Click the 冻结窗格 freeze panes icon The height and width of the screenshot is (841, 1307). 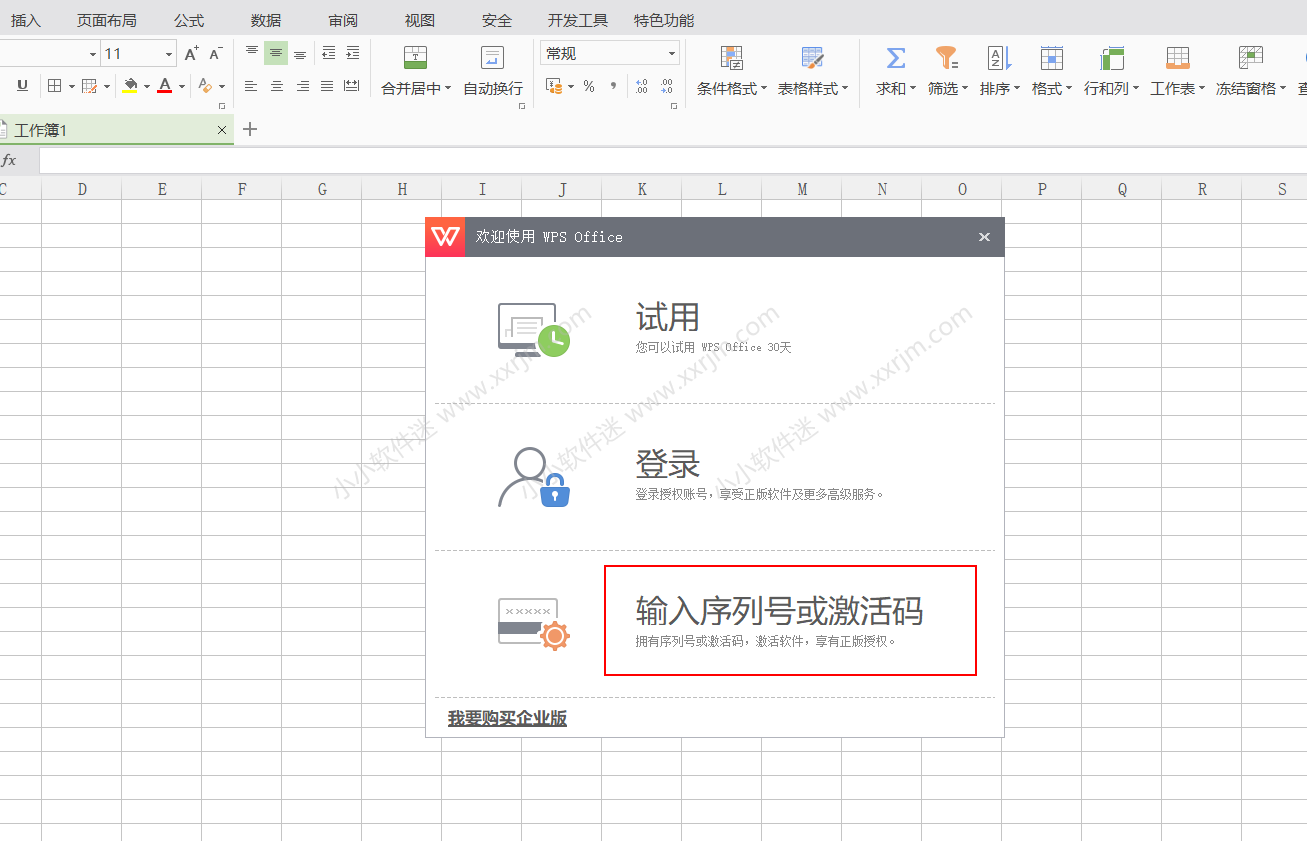coord(1250,57)
